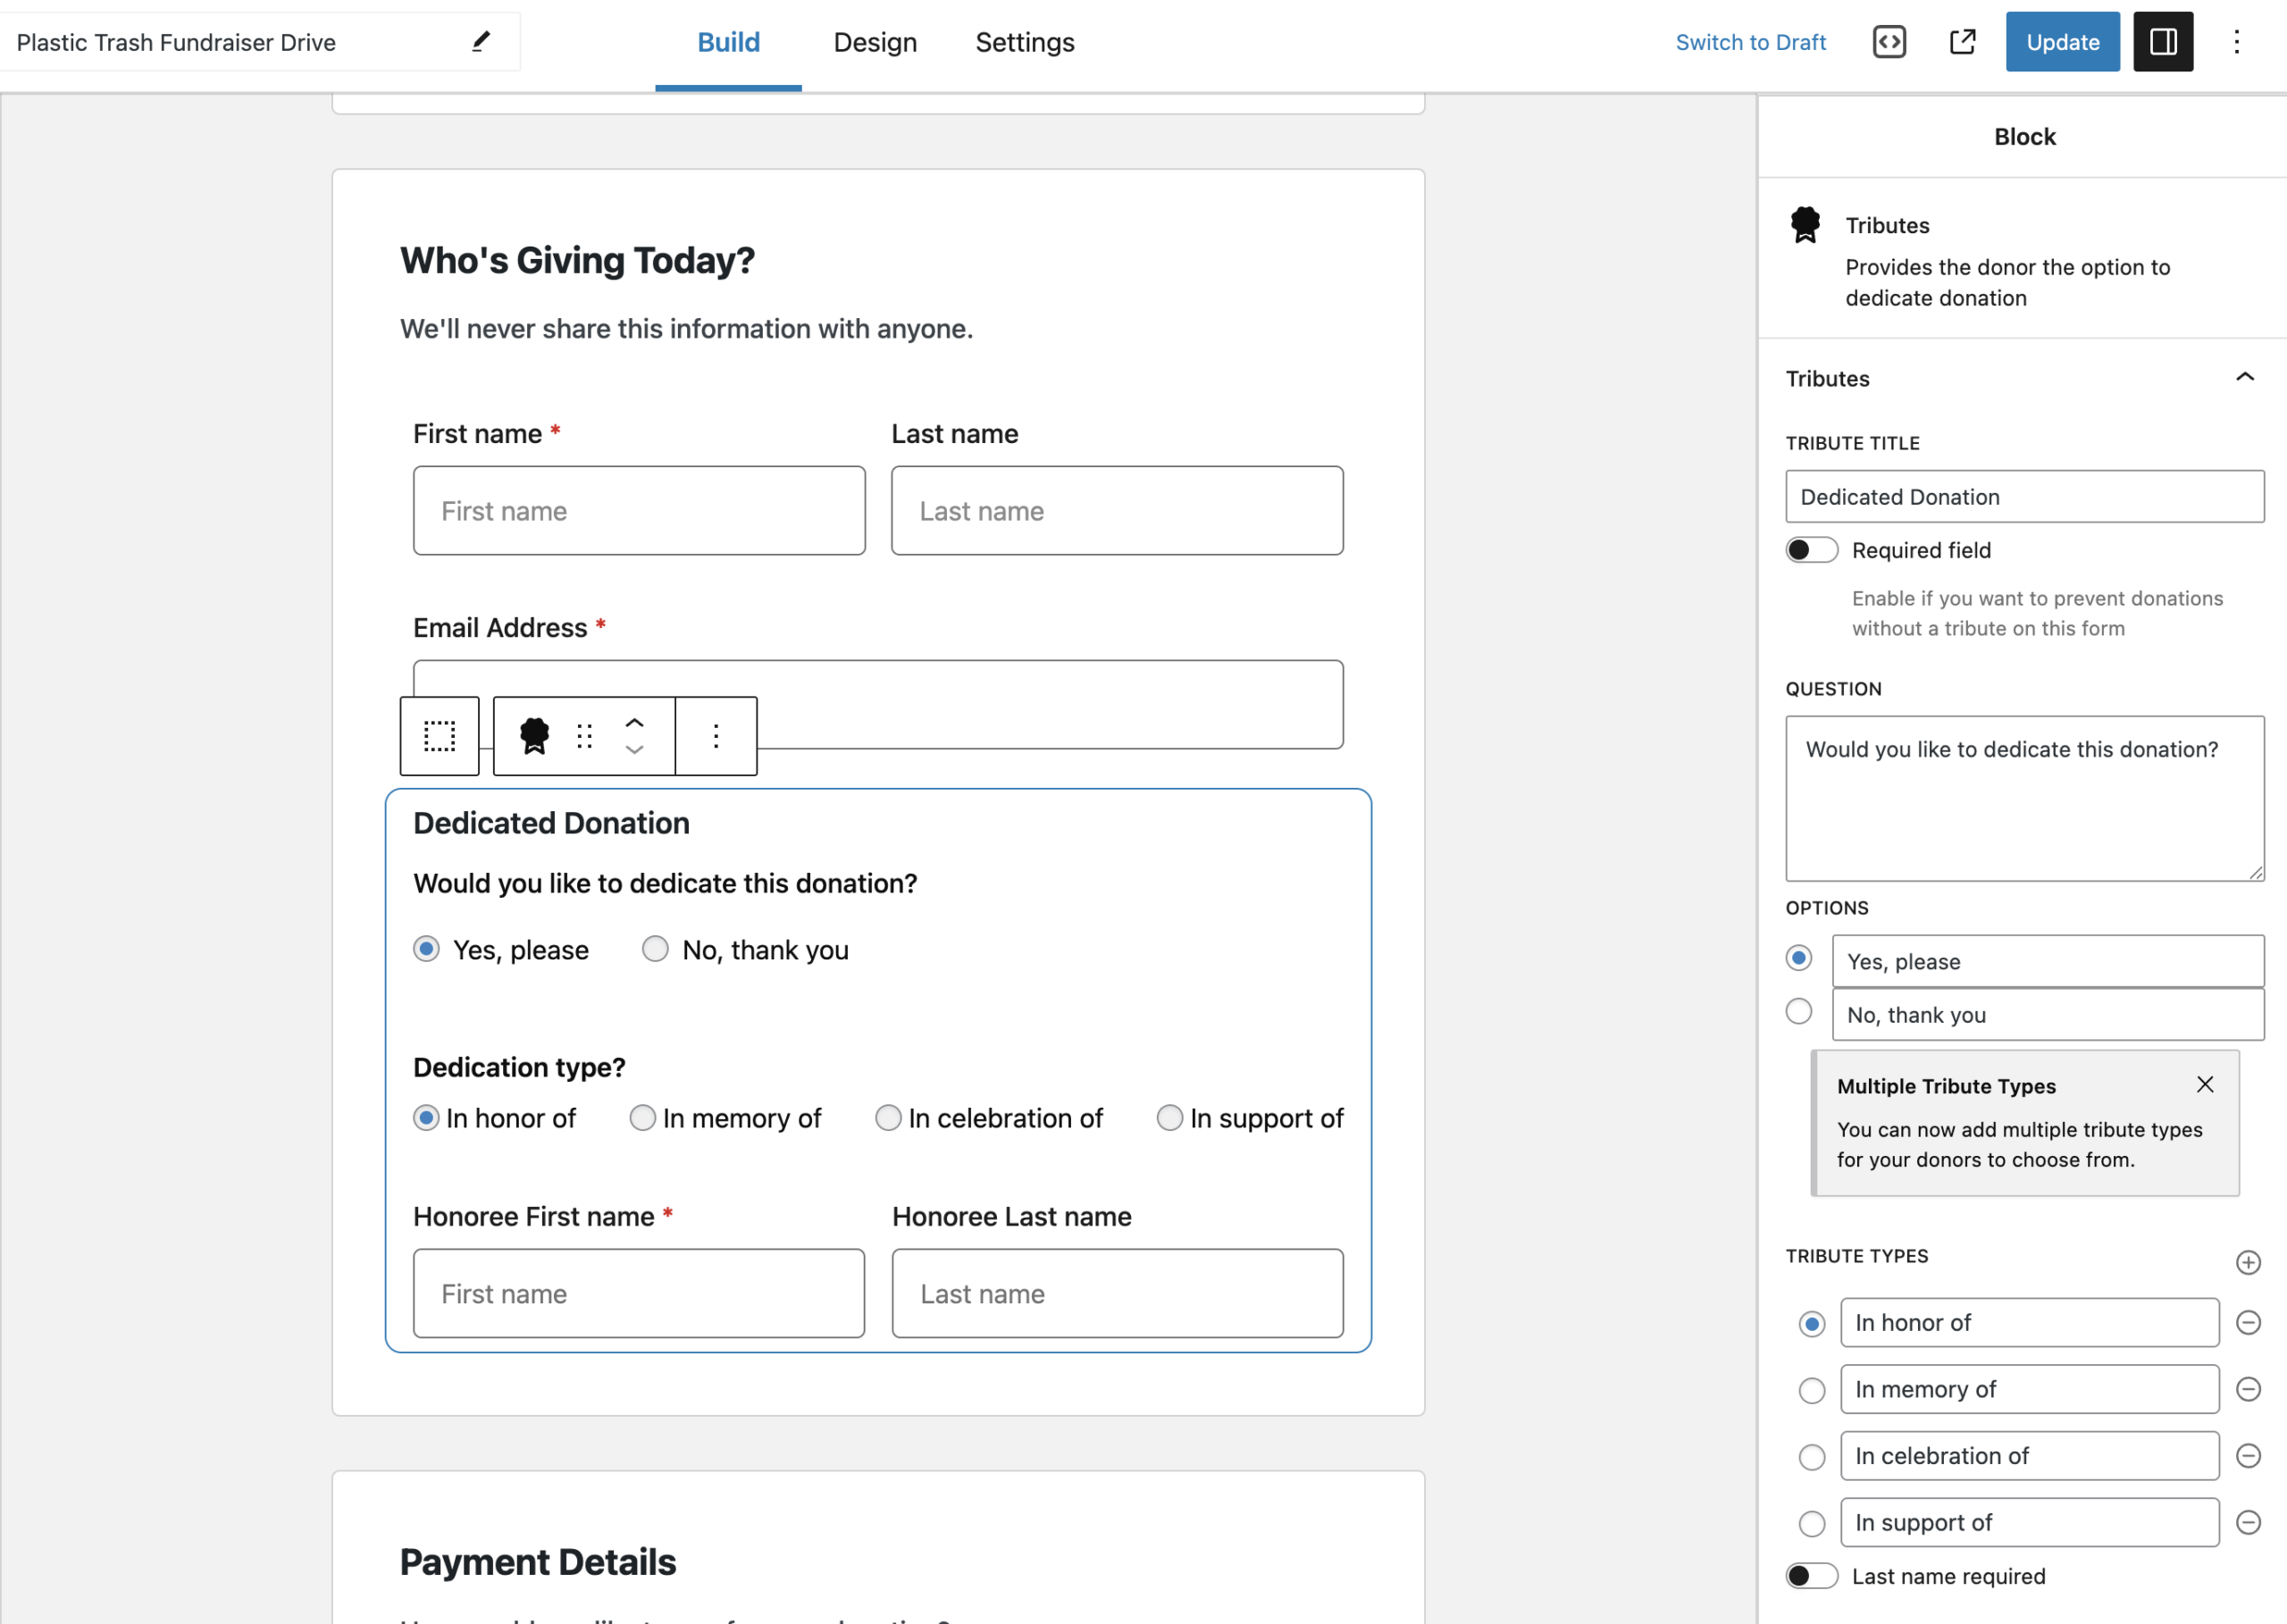Click the Tributes ribbon icon in block toolbar
Image resolution: width=2287 pixels, height=1624 pixels.
pos(535,736)
